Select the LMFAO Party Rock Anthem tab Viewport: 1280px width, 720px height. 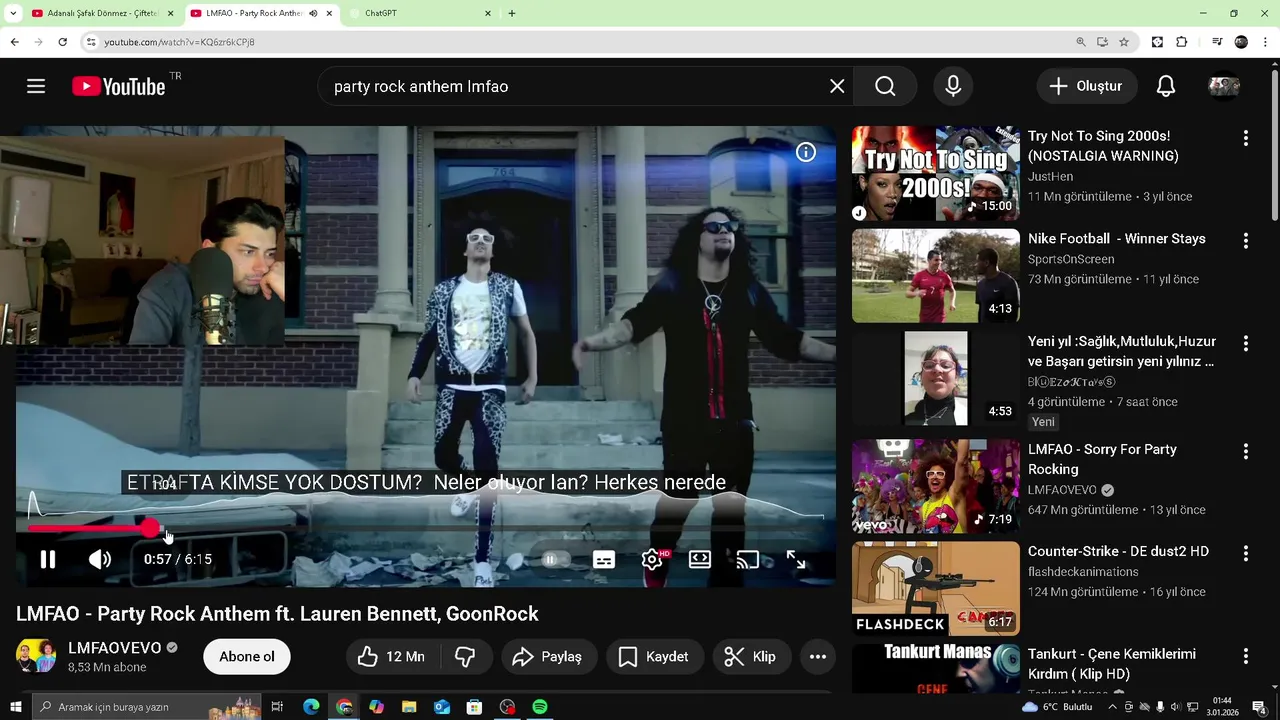point(254,13)
